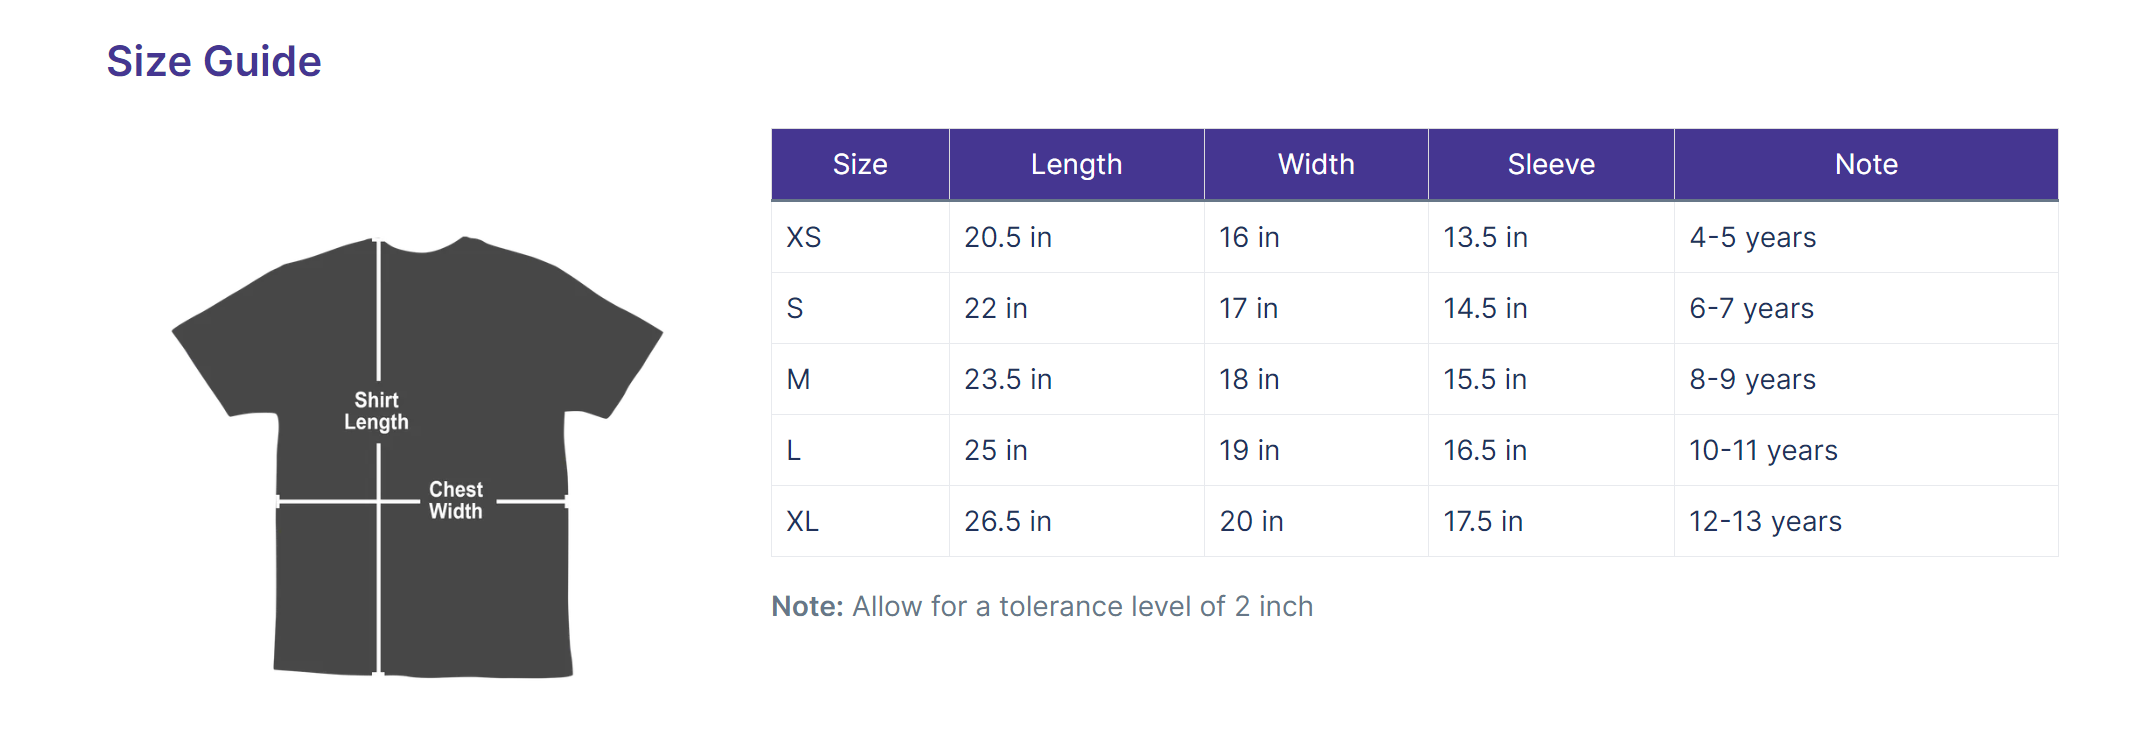The height and width of the screenshot is (745, 2155).
Task: Click the 19 in width cell
Action: pyautogui.click(x=1316, y=450)
